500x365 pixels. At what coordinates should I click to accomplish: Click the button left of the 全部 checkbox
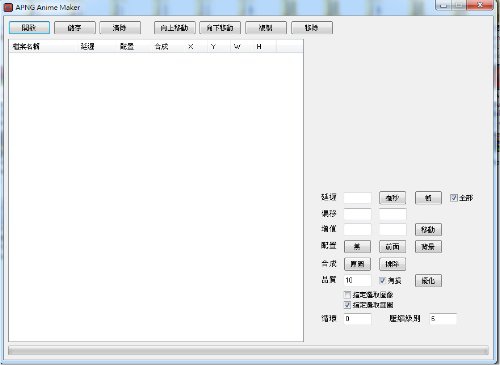click(x=428, y=198)
